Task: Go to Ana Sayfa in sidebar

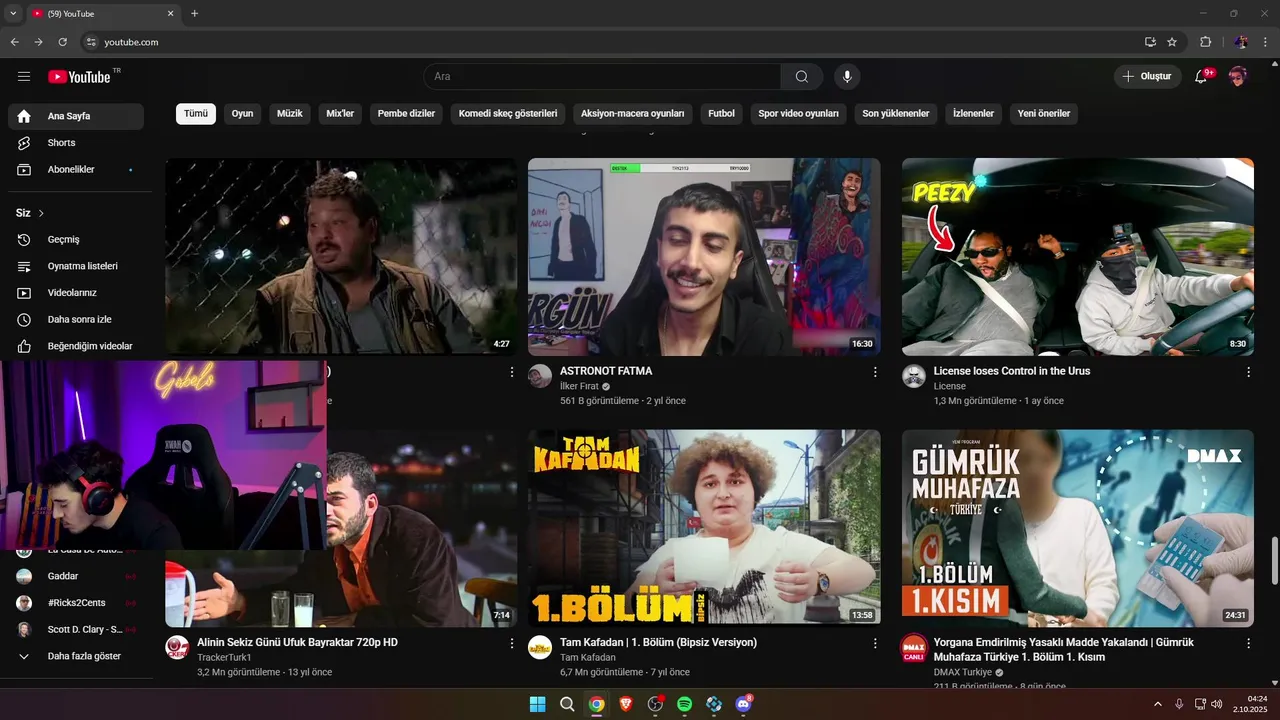Action: pos(76,116)
